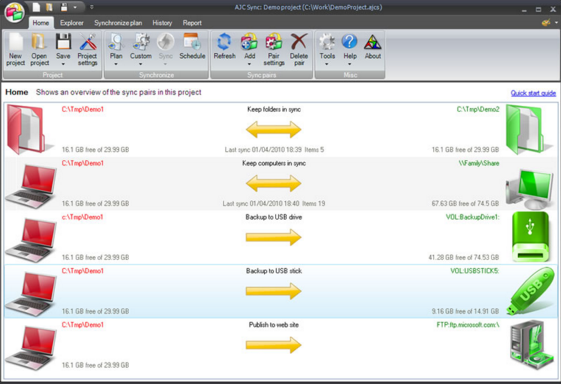
Task: Select the 'Backup to USB drive' label
Action: (274, 217)
